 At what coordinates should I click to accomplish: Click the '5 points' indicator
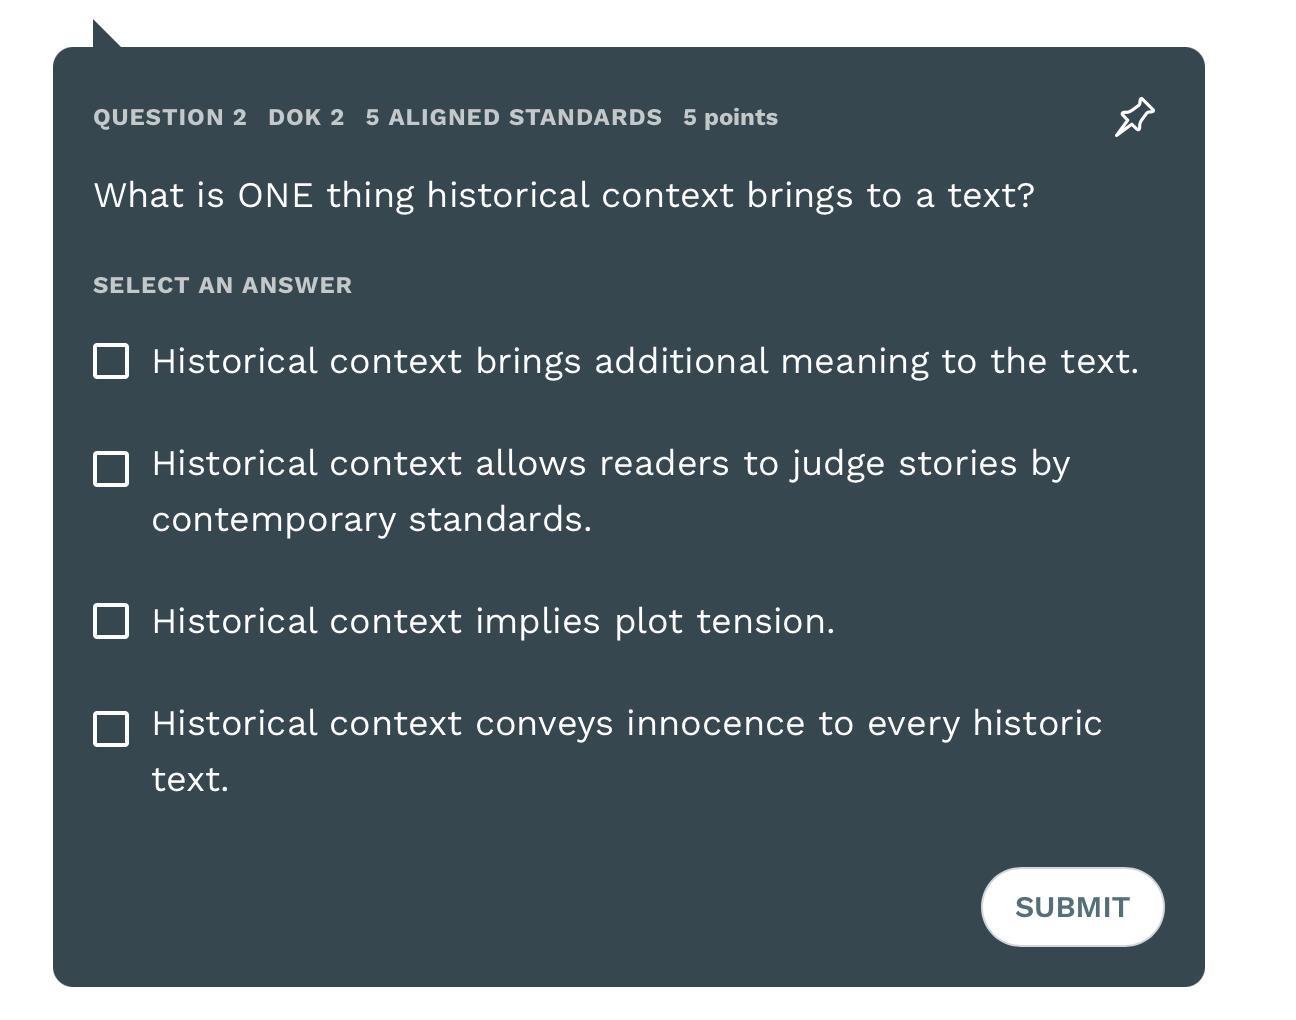coord(730,117)
